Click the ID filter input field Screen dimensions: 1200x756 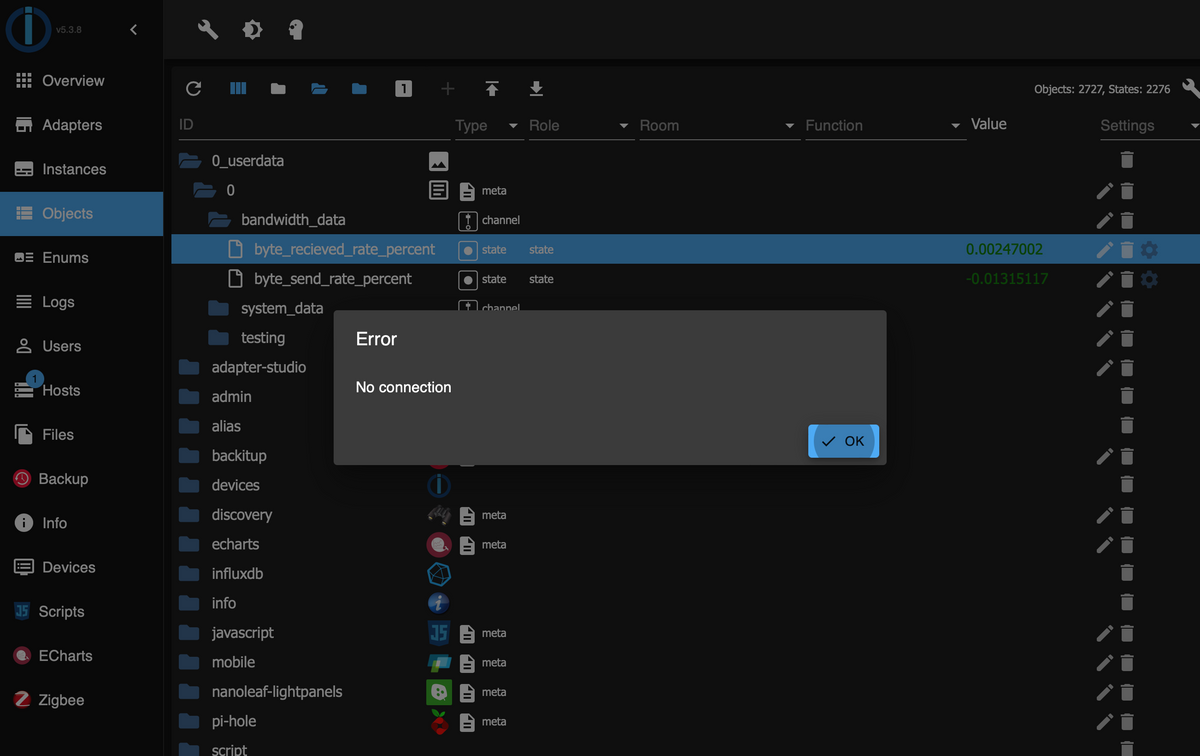pos(310,126)
